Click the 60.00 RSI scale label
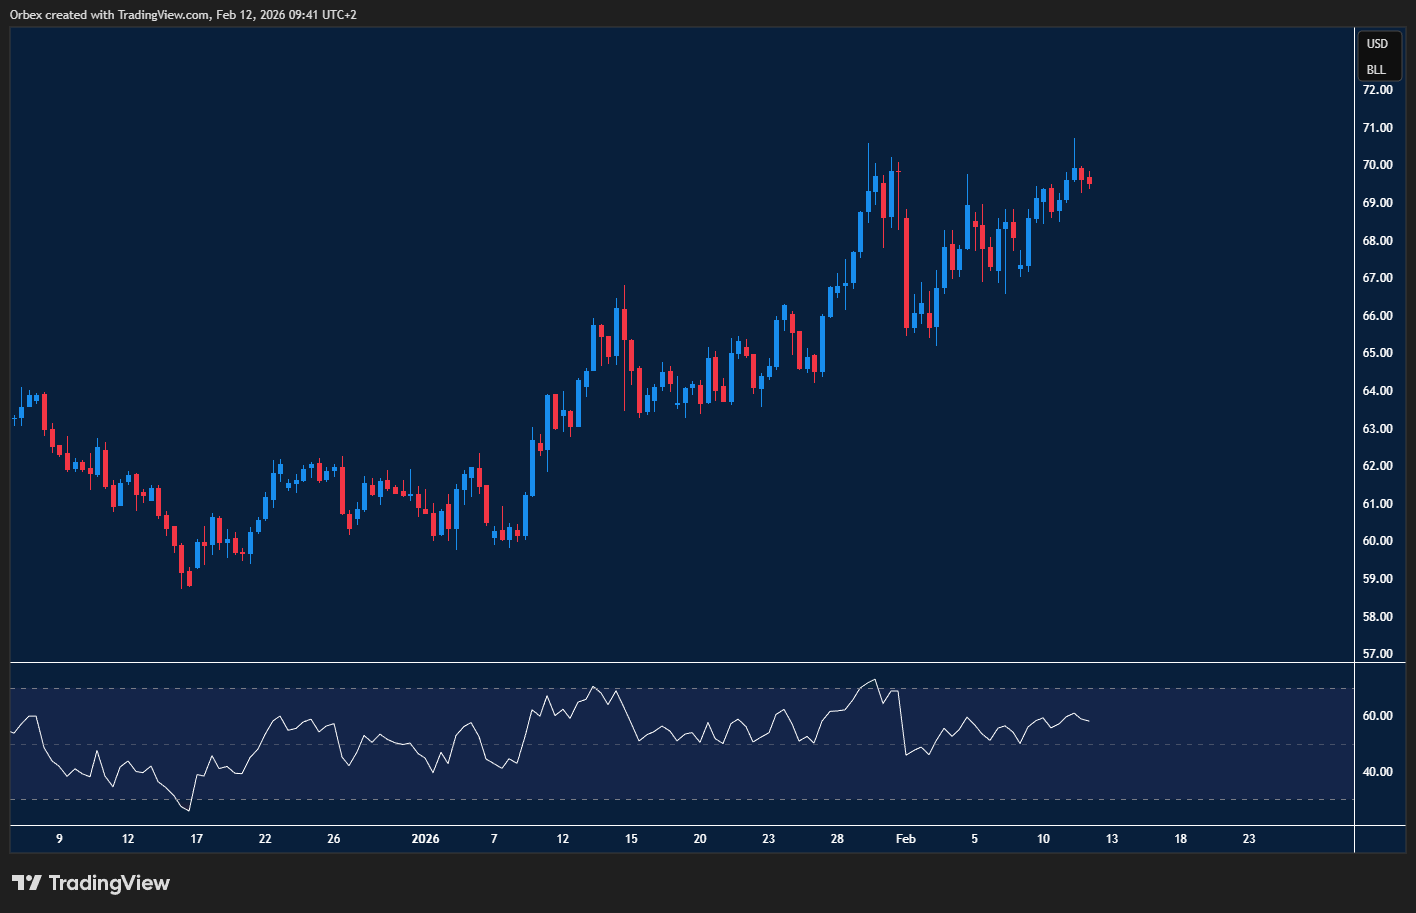The image size is (1416, 913). coord(1378,716)
